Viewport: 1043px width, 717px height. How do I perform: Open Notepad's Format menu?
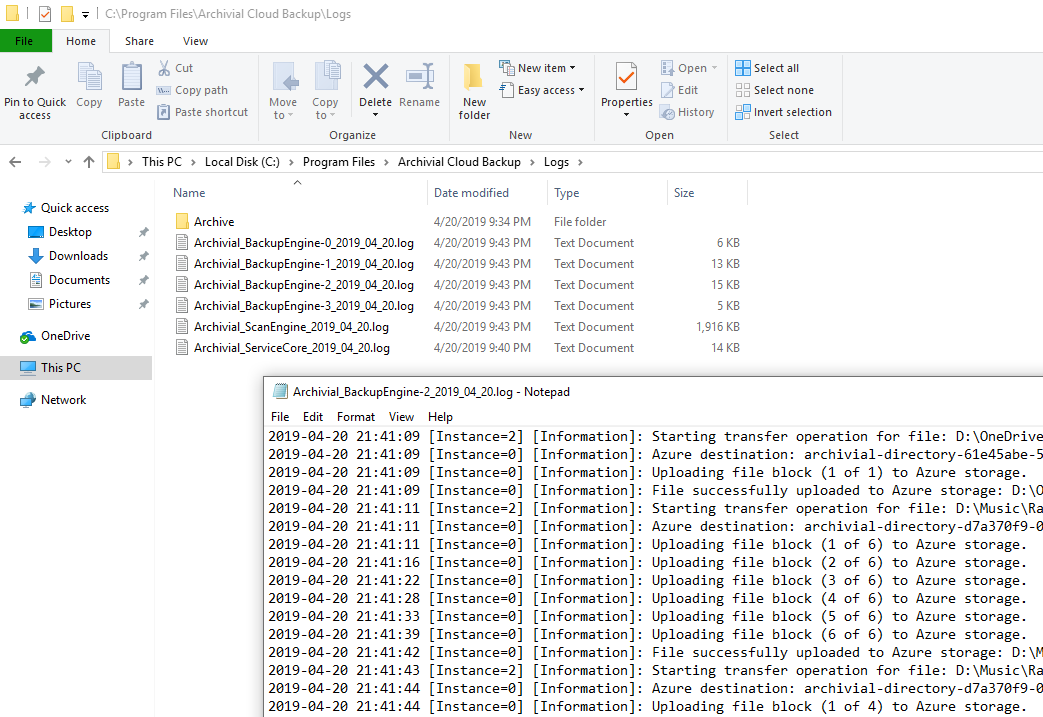point(356,416)
